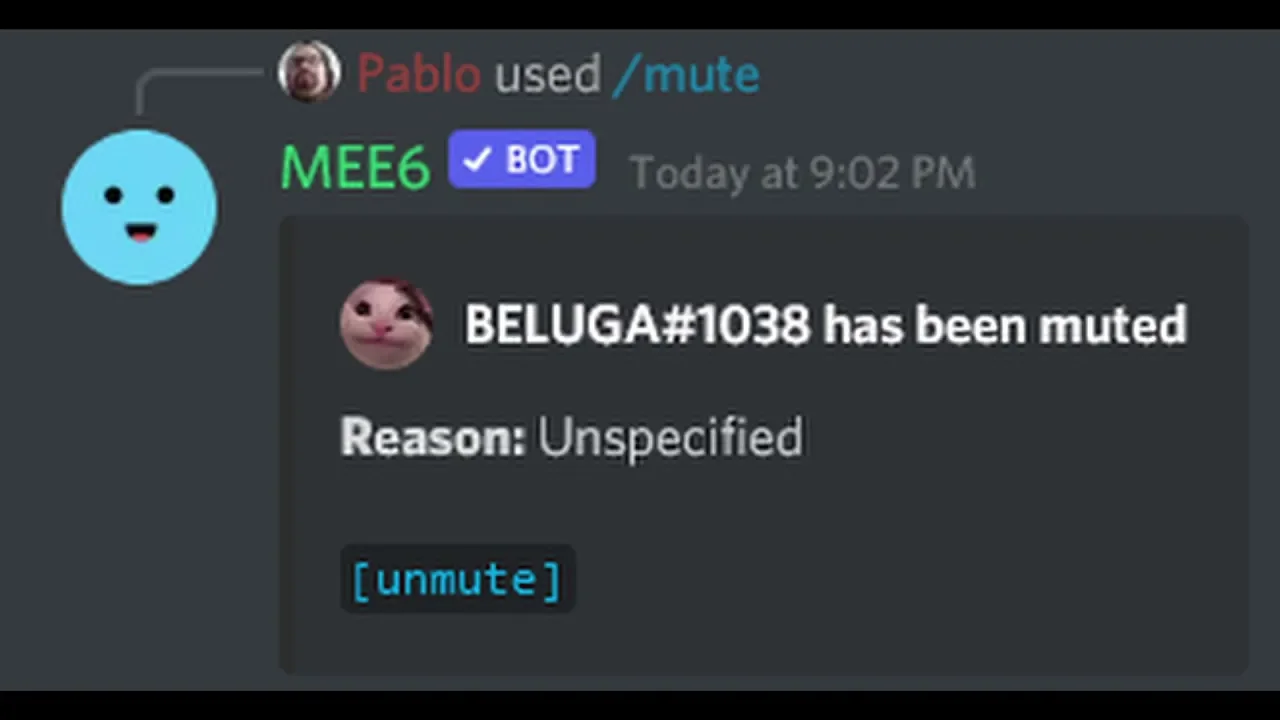Image resolution: width=1280 pixels, height=720 pixels.
Task: Click the 9:02 PM time text
Action: click(892, 173)
